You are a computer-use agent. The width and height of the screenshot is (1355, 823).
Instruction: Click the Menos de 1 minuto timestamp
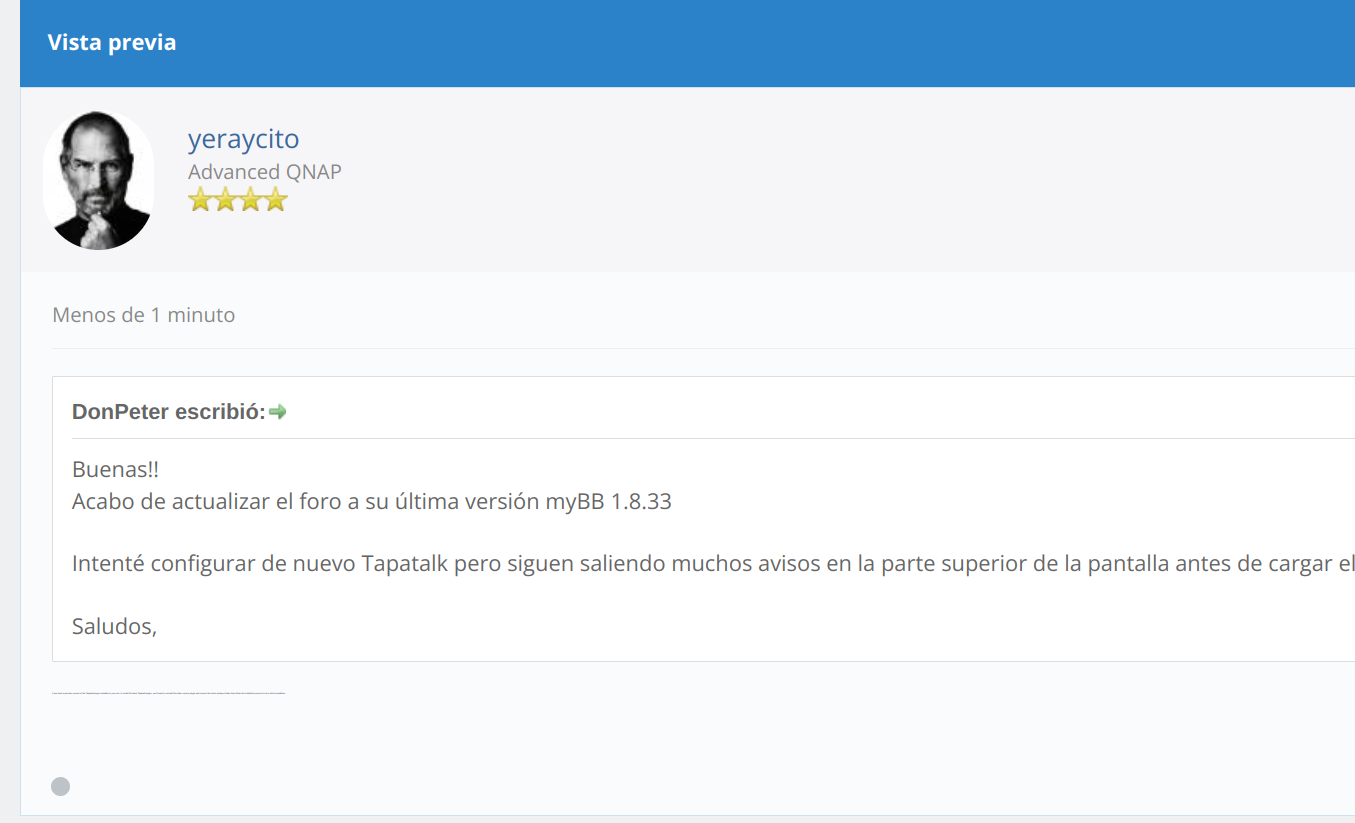coord(143,315)
